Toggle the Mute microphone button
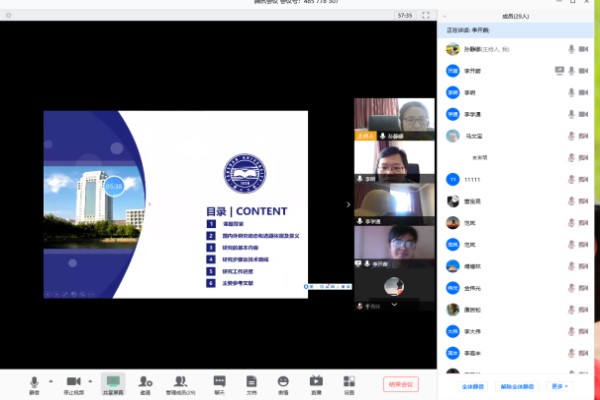 [x=34, y=384]
